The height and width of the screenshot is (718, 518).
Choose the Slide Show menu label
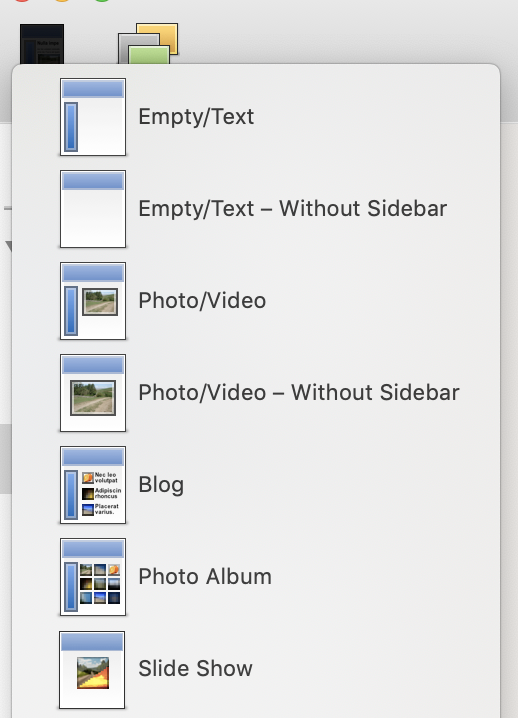point(195,669)
